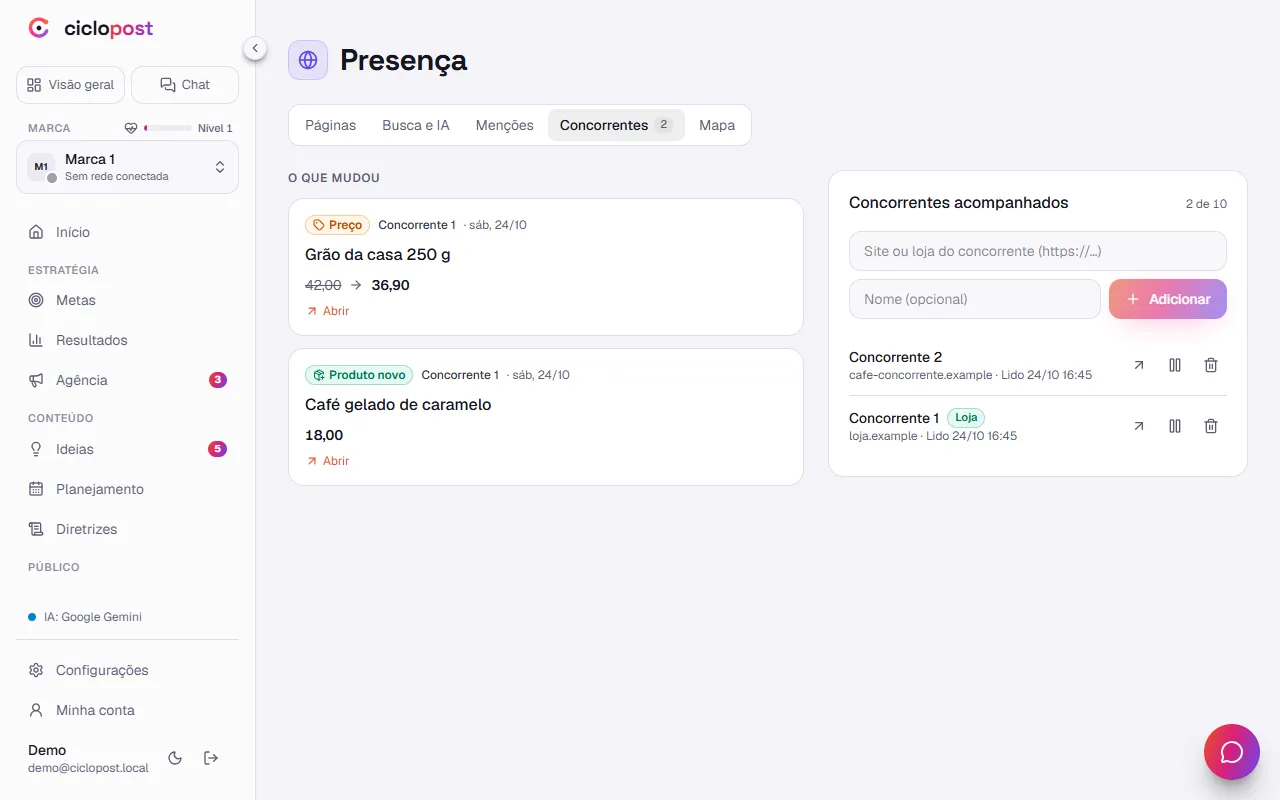1280x800 pixels.
Task: Click demo@ciclopost.local user text
Action: point(88,768)
